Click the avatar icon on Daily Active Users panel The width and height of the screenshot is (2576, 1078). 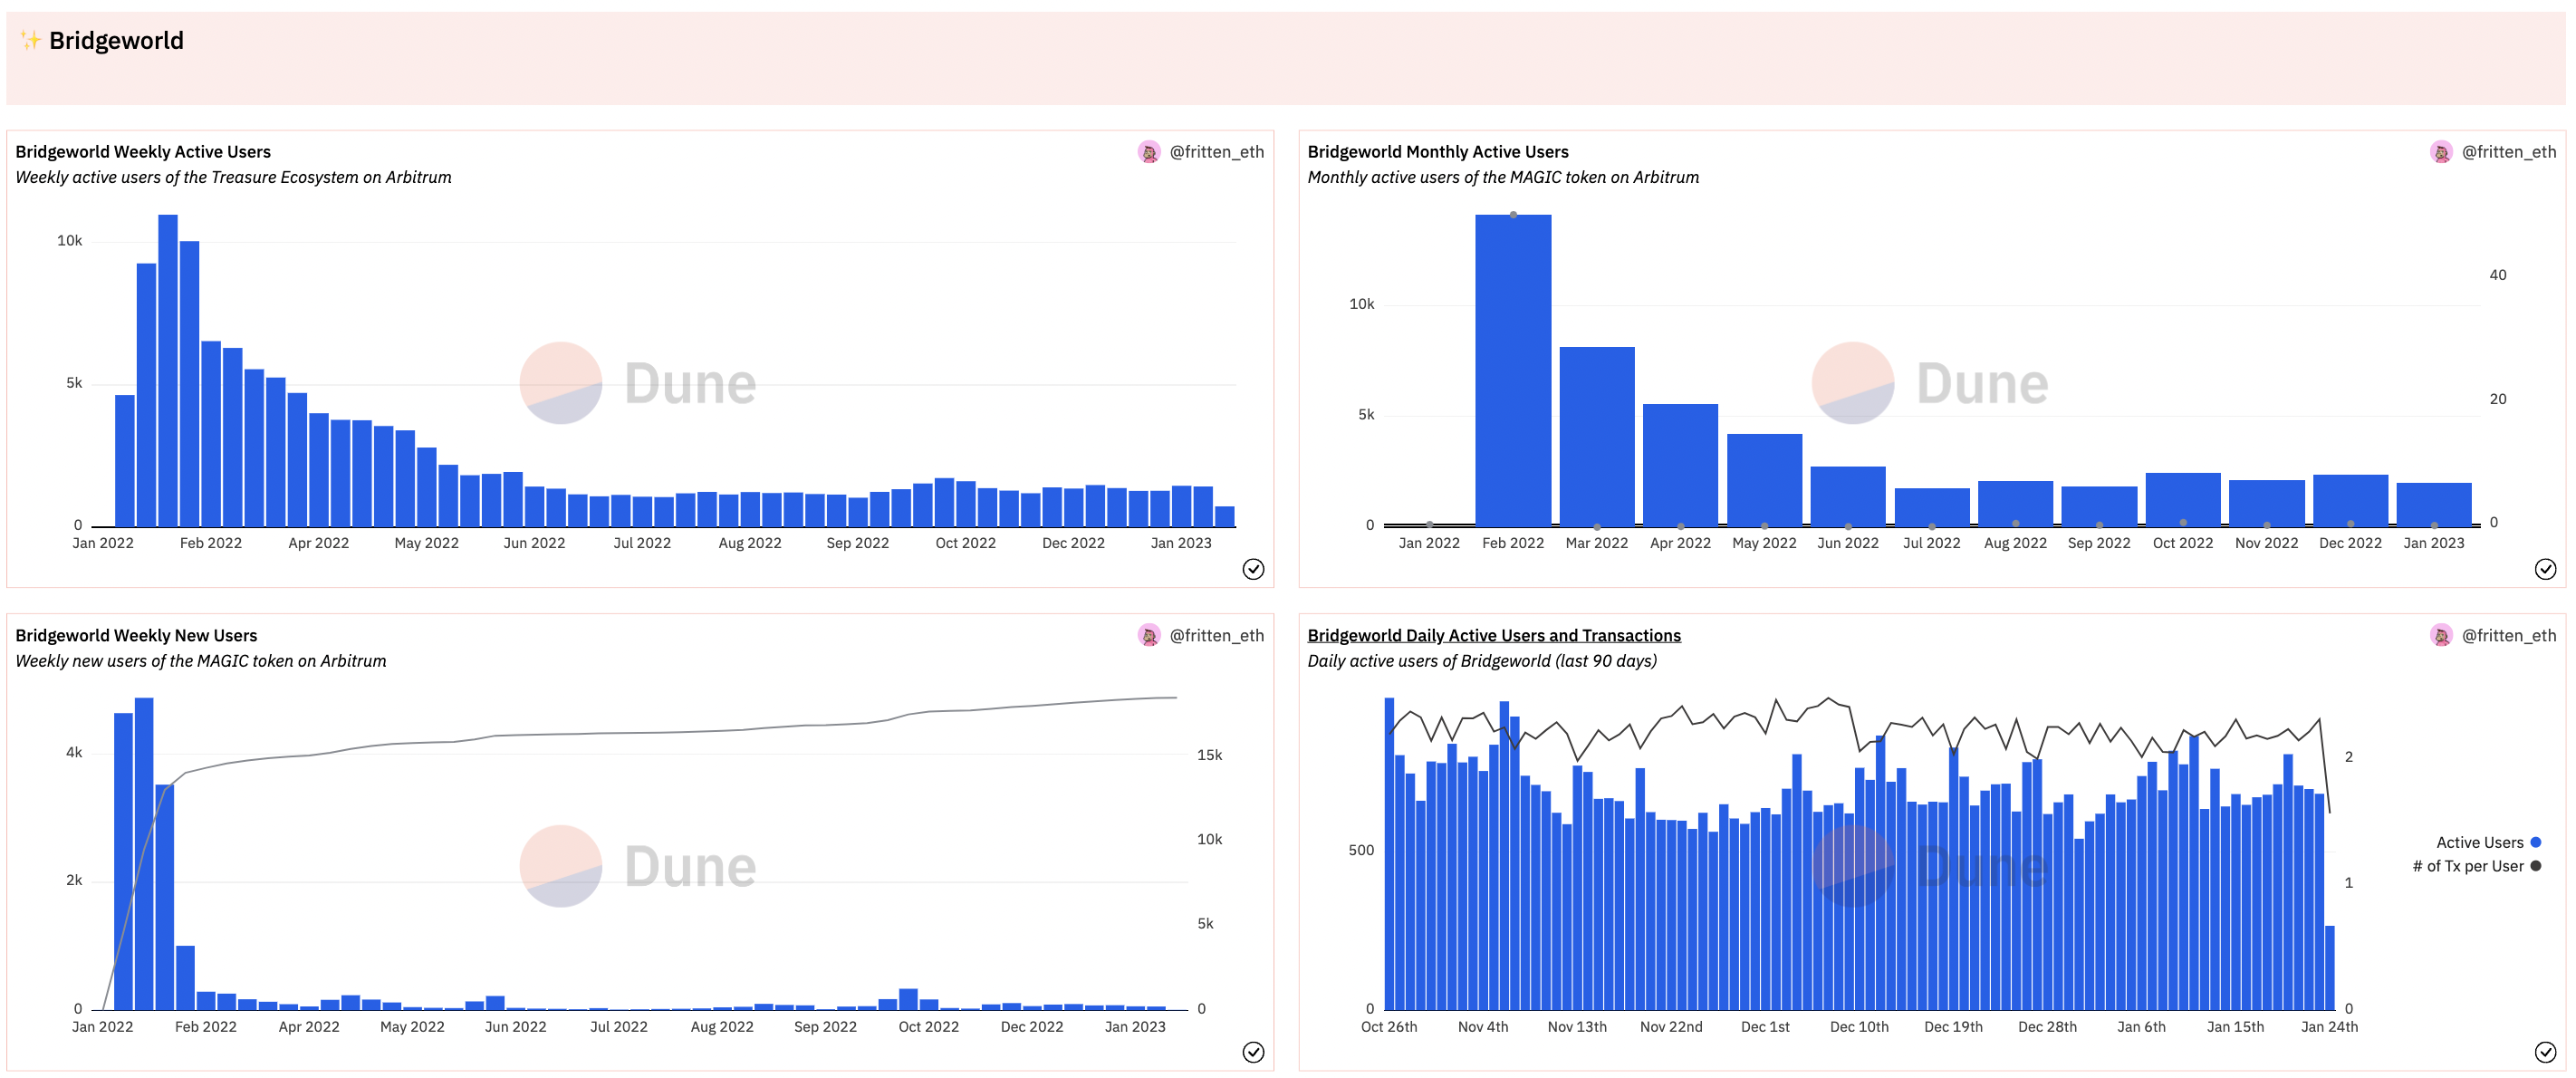click(x=2441, y=636)
